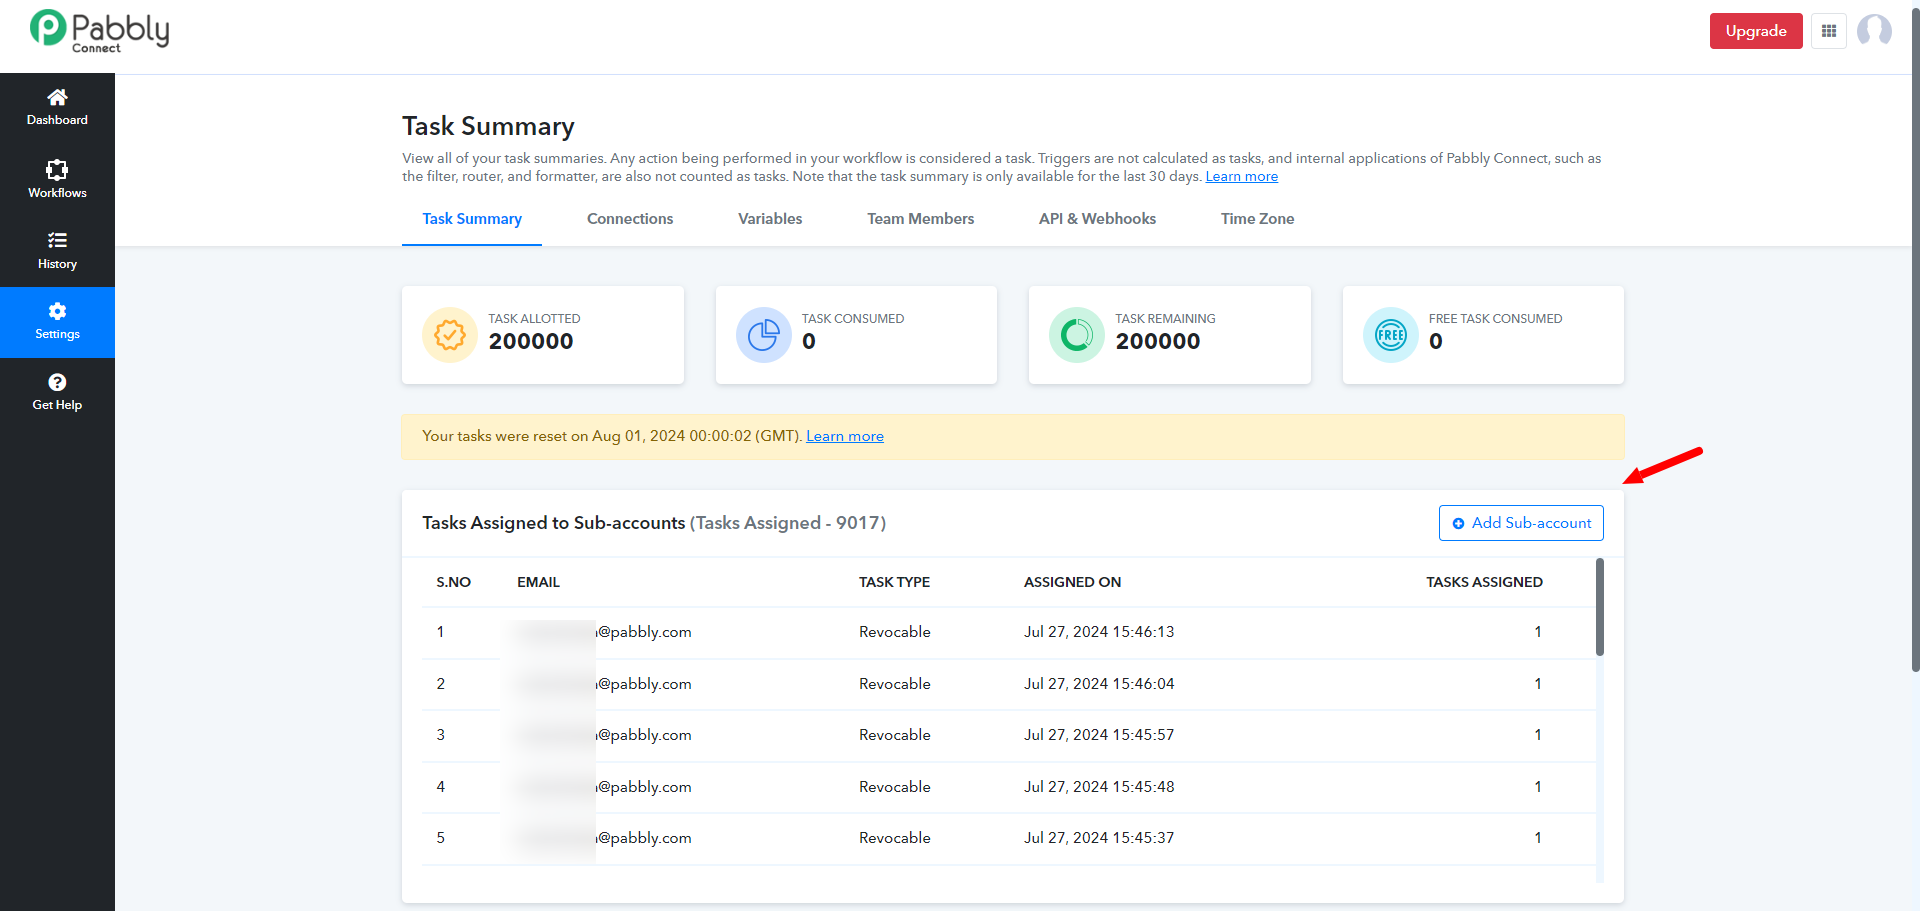Open Get Help in sidebar
The image size is (1920, 911).
(x=57, y=393)
